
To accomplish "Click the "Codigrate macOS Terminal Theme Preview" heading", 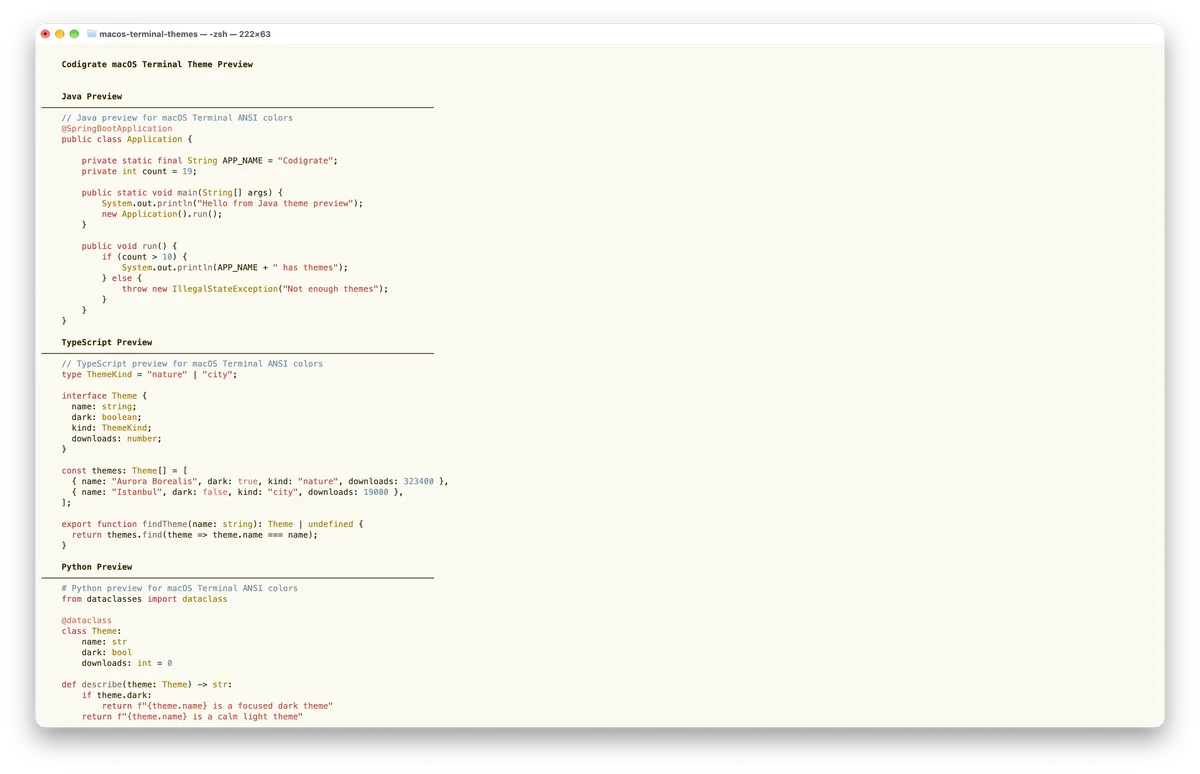I will [x=157, y=64].
